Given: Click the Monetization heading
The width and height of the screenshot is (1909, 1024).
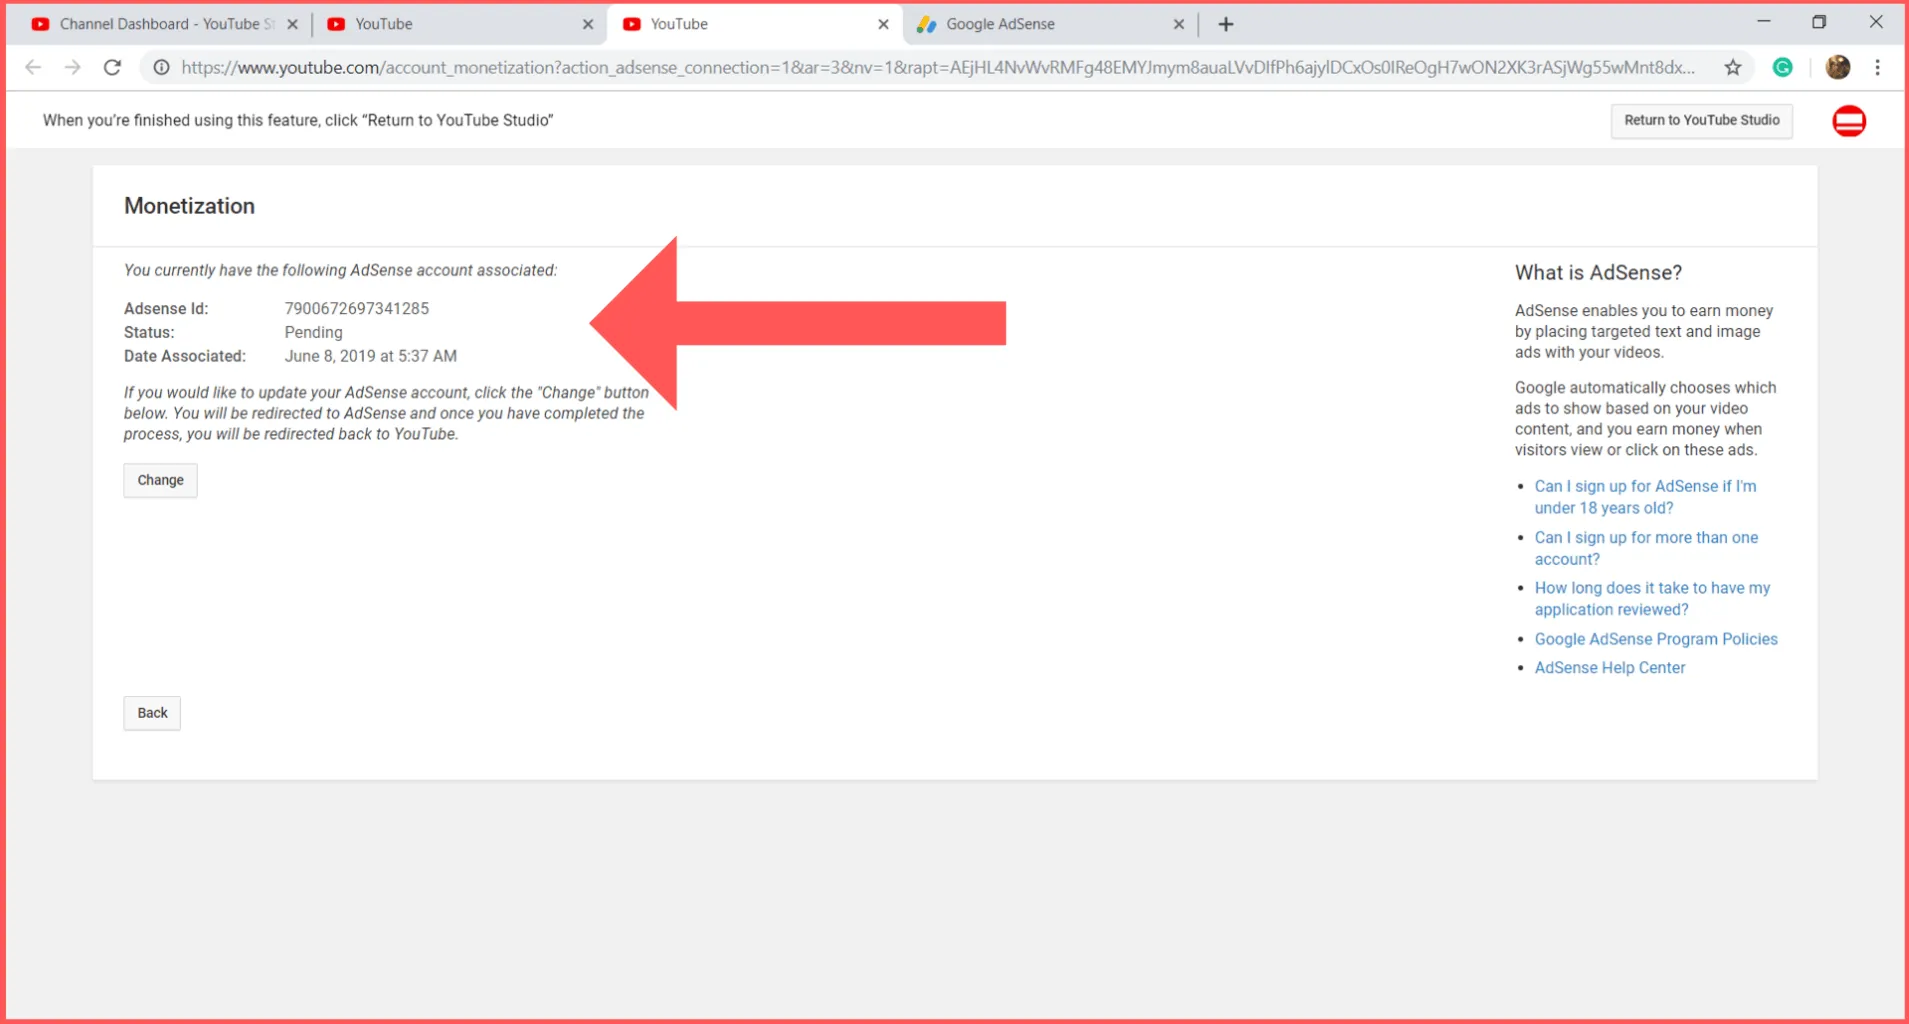Looking at the screenshot, I should [x=189, y=206].
